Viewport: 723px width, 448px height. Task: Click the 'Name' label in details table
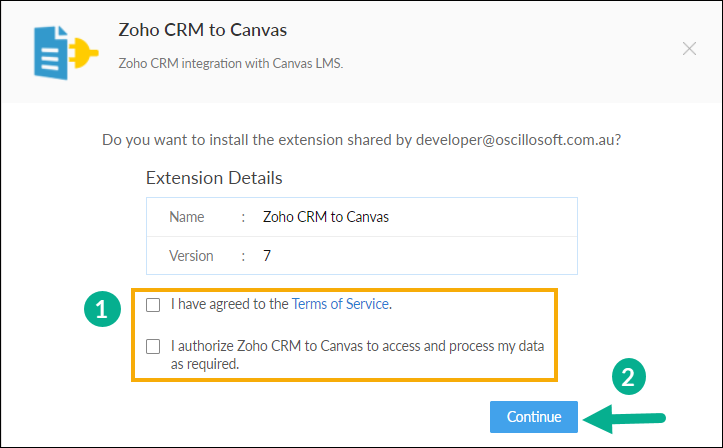(x=186, y=217)
